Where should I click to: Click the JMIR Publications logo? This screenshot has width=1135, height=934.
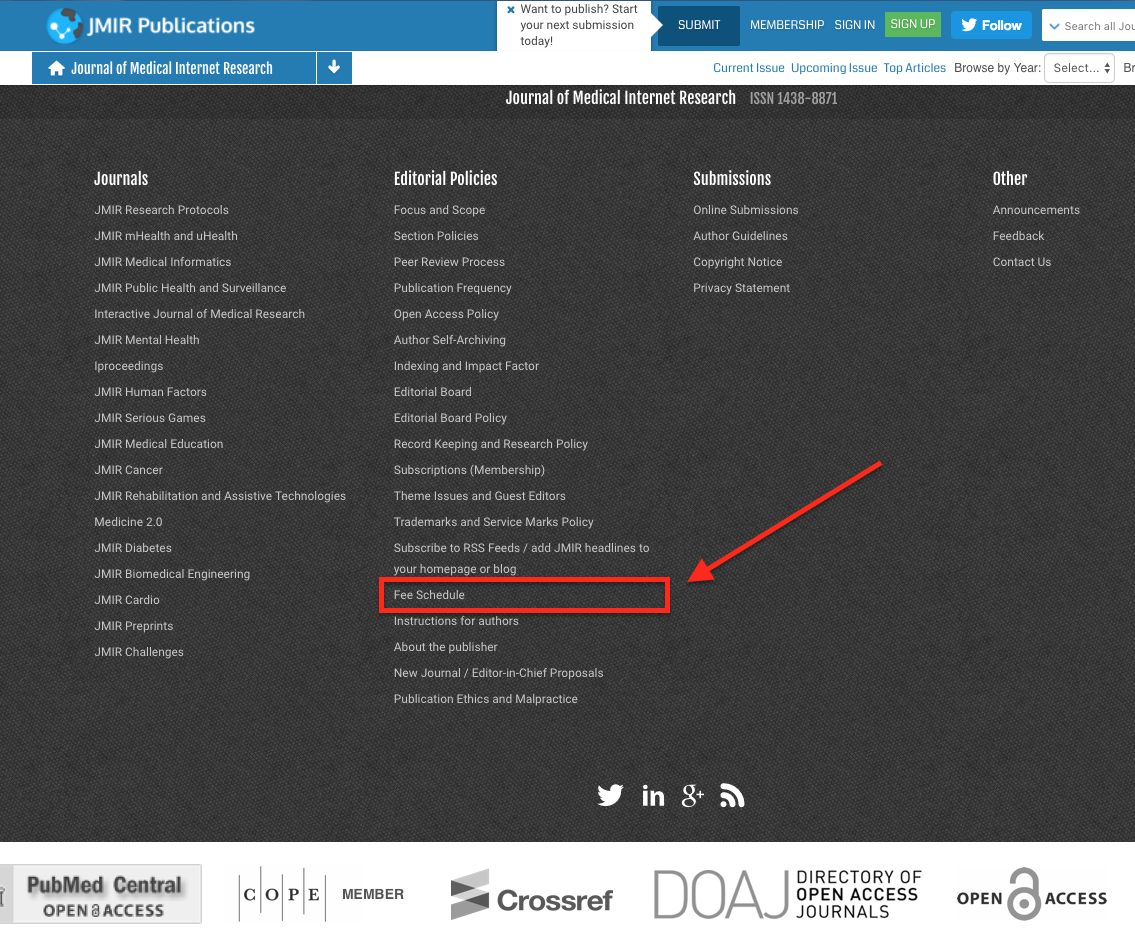pyautogui.click(x=151, y=25)
